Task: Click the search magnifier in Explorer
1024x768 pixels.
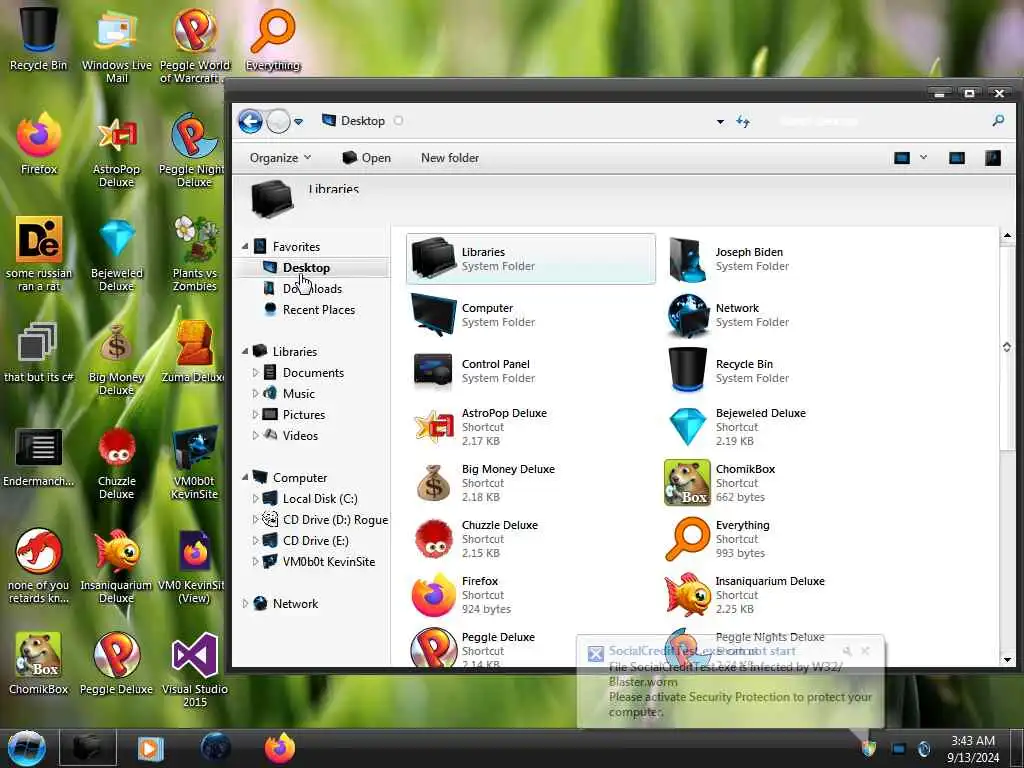Action: (998, 121)
